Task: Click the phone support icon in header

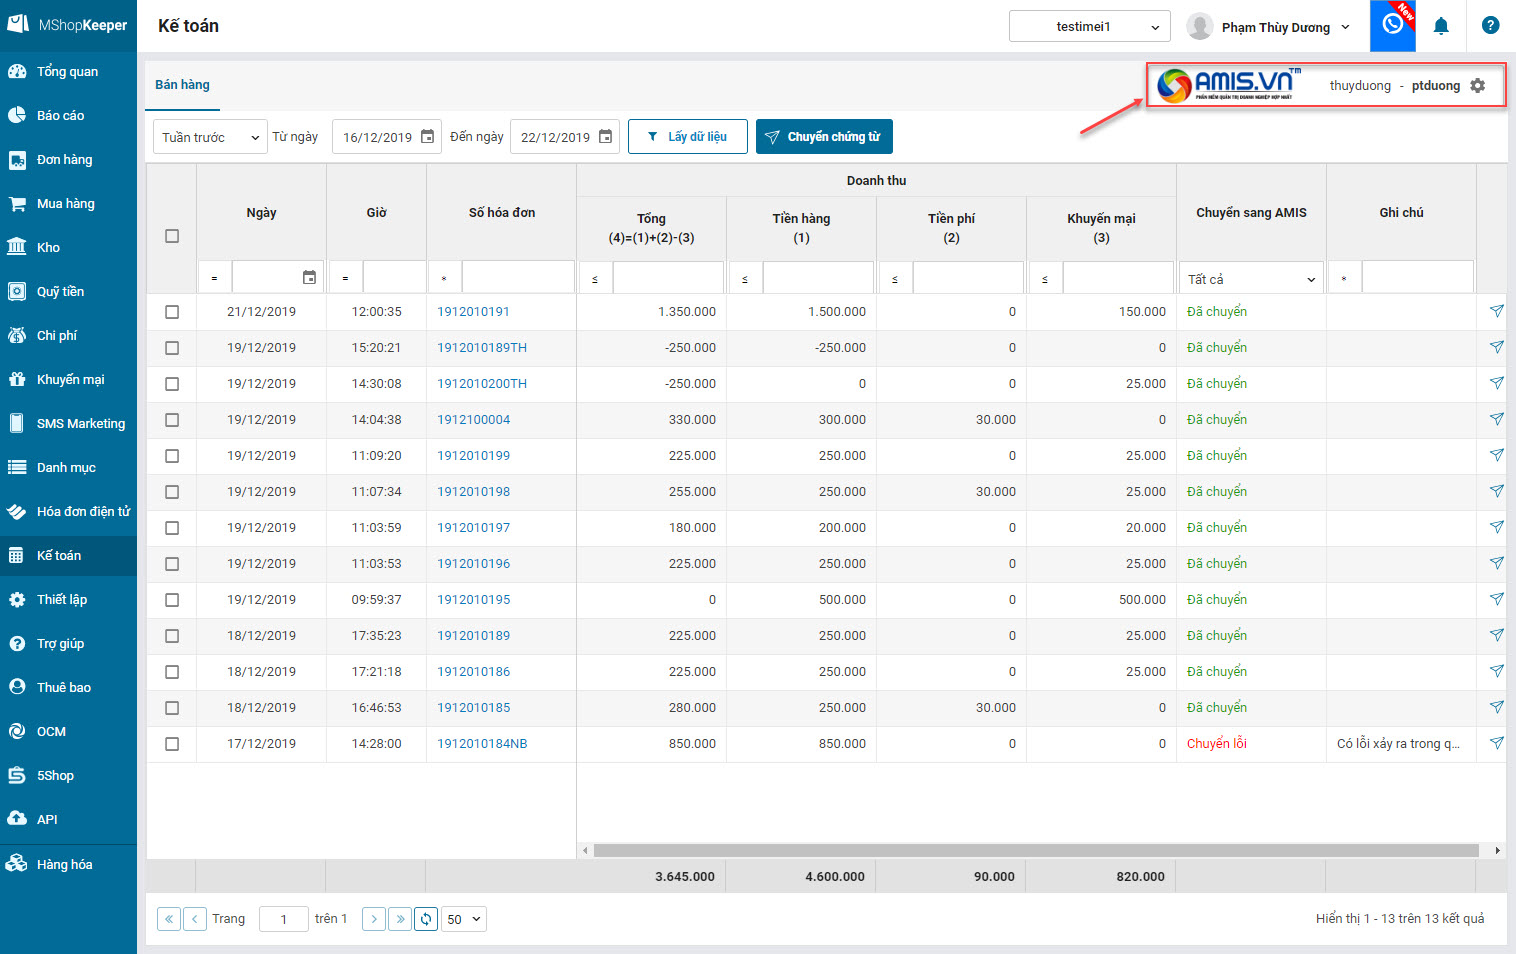Action: 1392,25
